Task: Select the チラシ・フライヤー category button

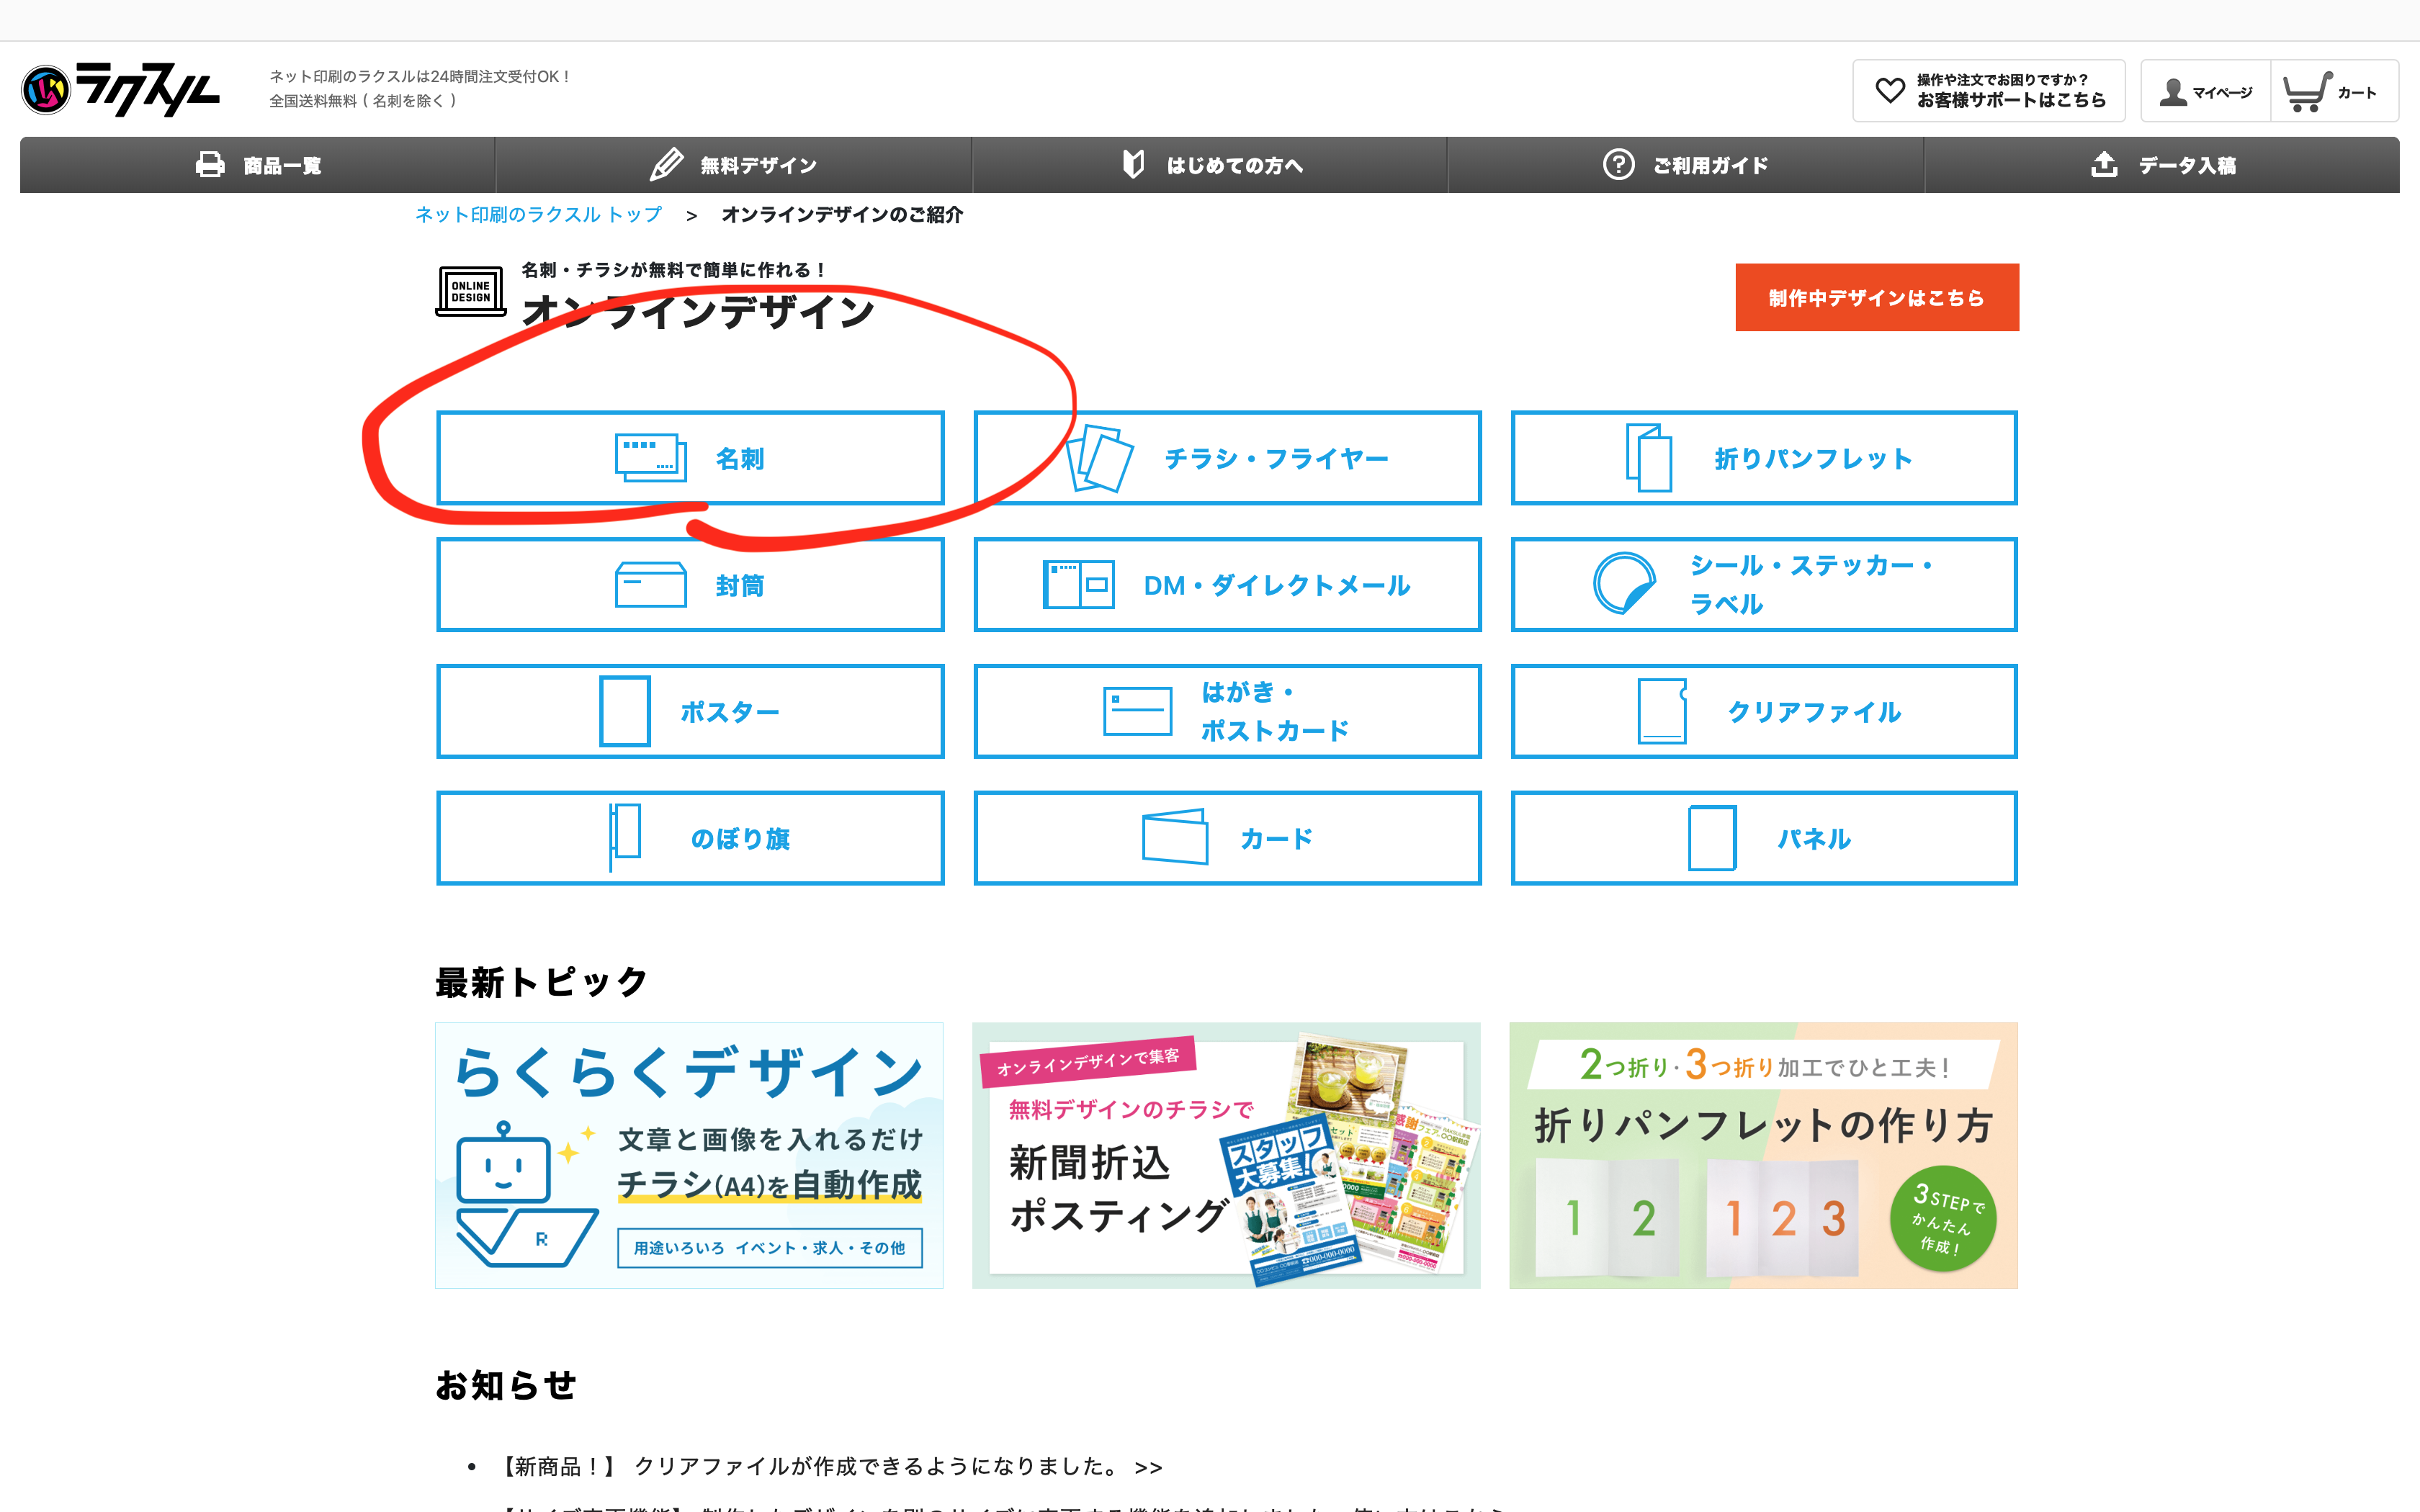Action: point(1227,458)
